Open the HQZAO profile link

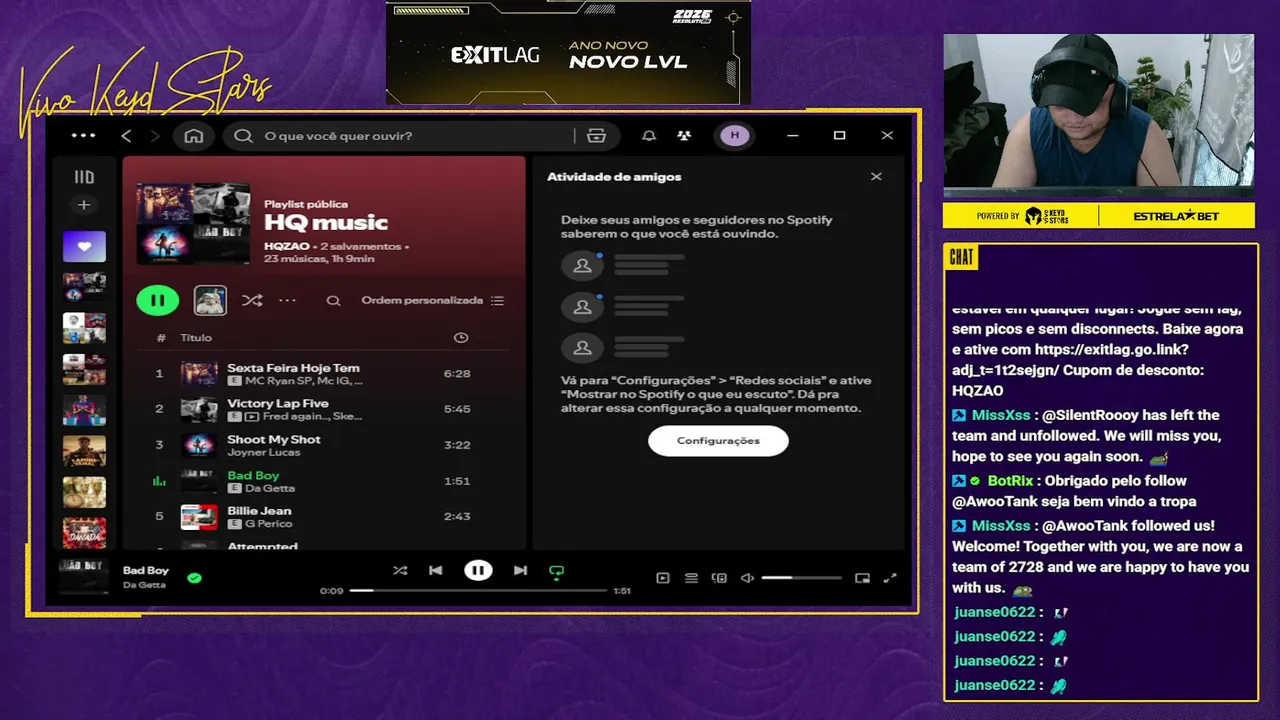(287, 246)
